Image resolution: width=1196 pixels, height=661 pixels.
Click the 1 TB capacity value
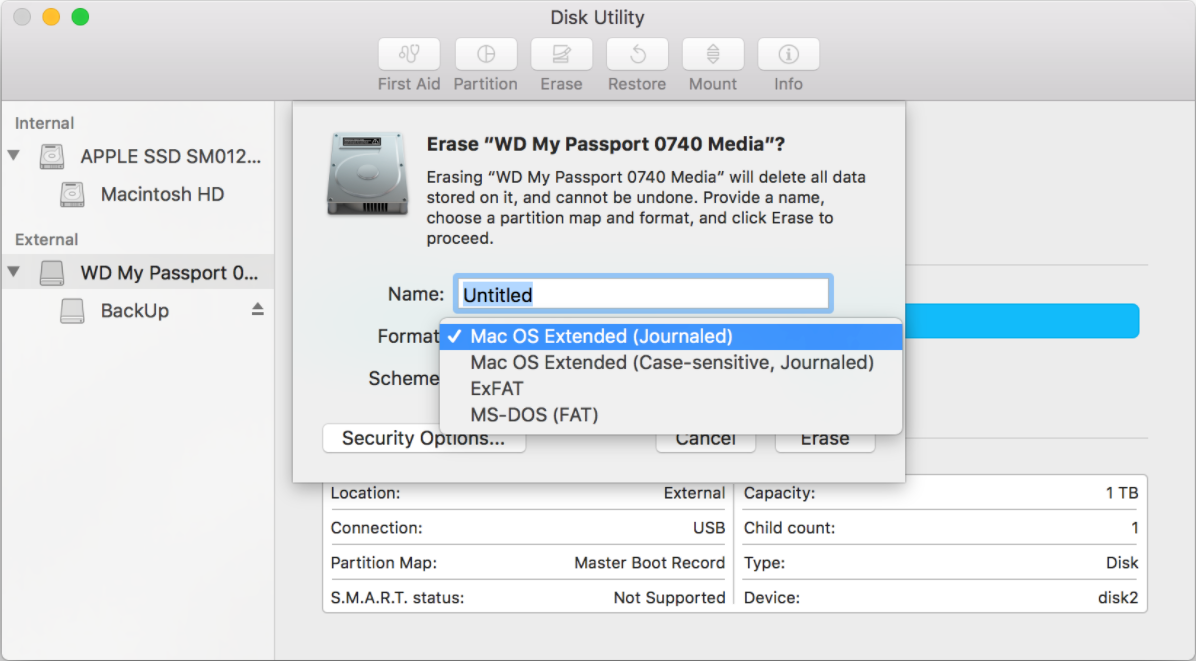pos(1122,493)
